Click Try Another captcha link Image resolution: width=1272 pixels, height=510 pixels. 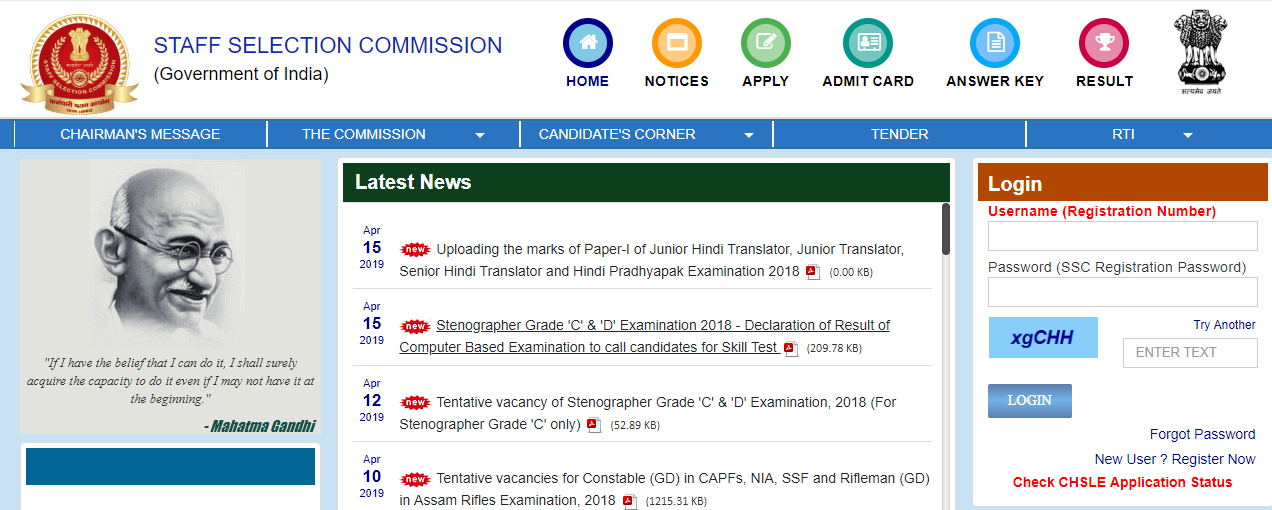pyautogui.click(x=1224, y=325)
